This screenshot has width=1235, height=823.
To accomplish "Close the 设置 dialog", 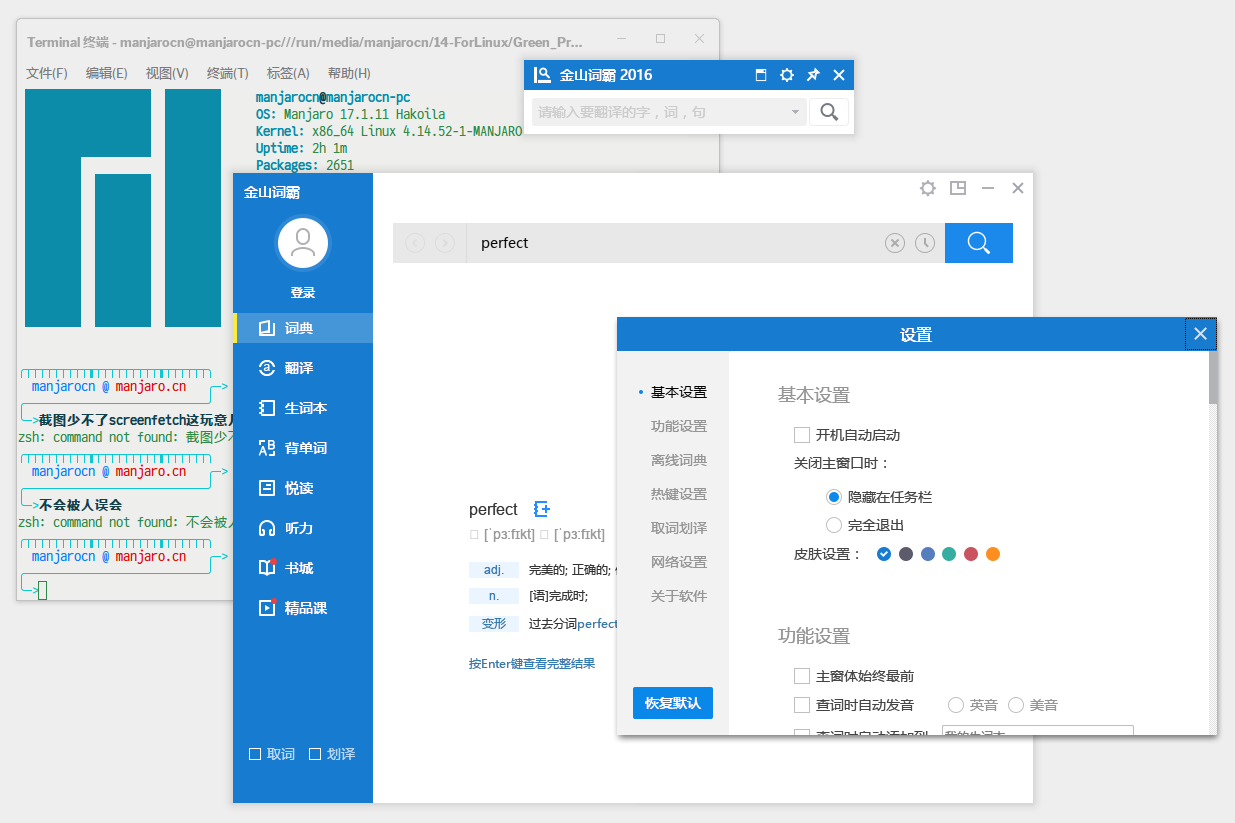I will pyautogui.click(x=1201, y=334).
